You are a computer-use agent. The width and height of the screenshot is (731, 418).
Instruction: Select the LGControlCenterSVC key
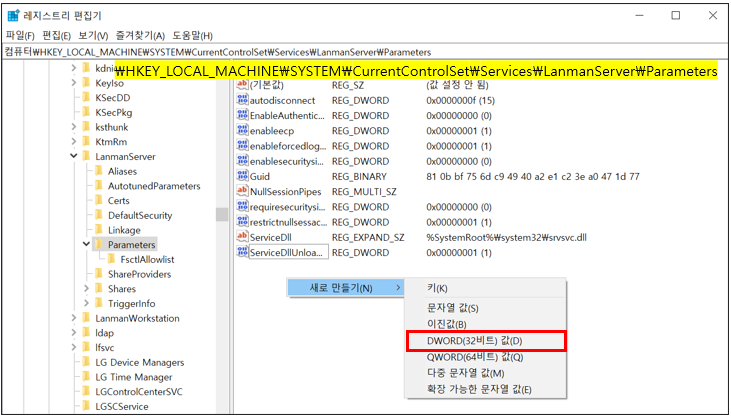[x=139, y=391]
